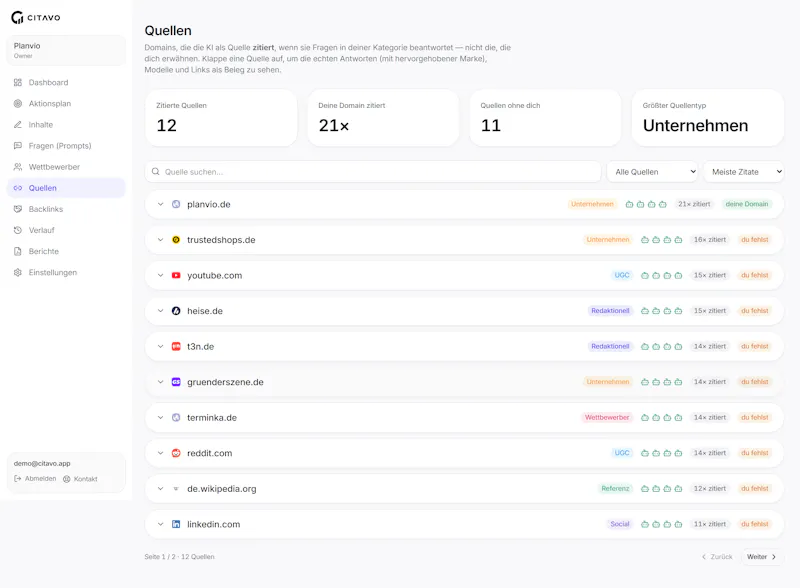Expand the de.wikipedia.org row
This screenshot has height=588, width=800.
[x=160, y=488]
